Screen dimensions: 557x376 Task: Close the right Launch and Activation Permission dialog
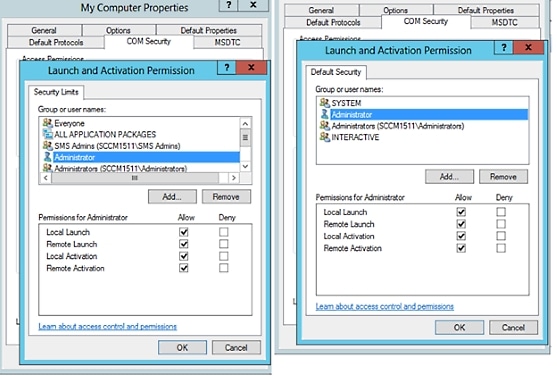click(528, 48)
